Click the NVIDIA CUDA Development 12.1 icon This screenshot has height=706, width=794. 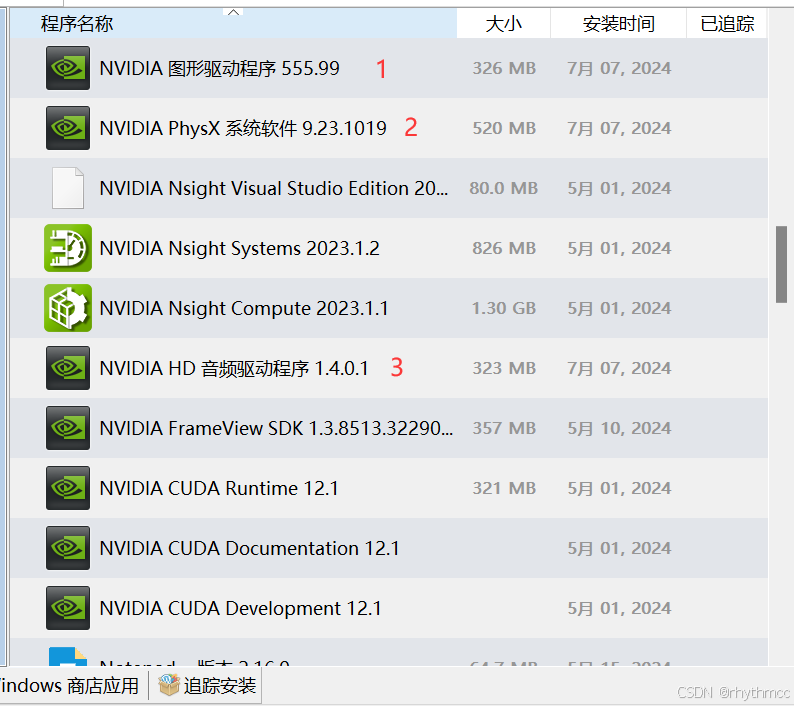pyautogui.click(x=68, y=608)
